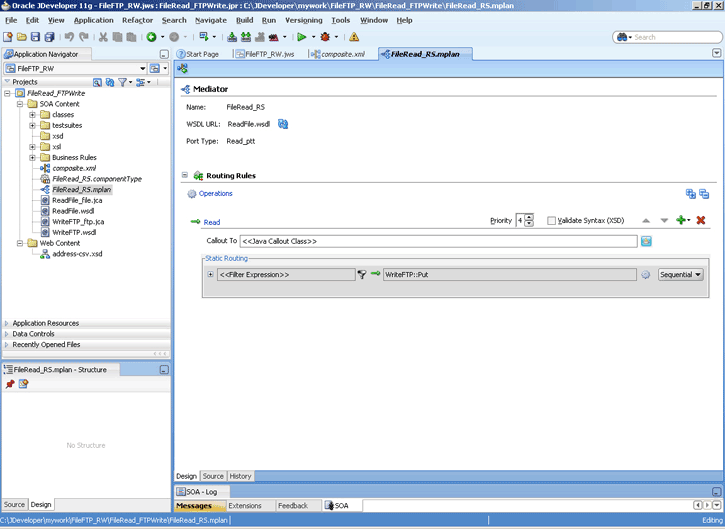Image resolution: width=725 pixels, height=529 pixels.
Task: Click the WriteFTP::Put target field
Action: point(510,275)
